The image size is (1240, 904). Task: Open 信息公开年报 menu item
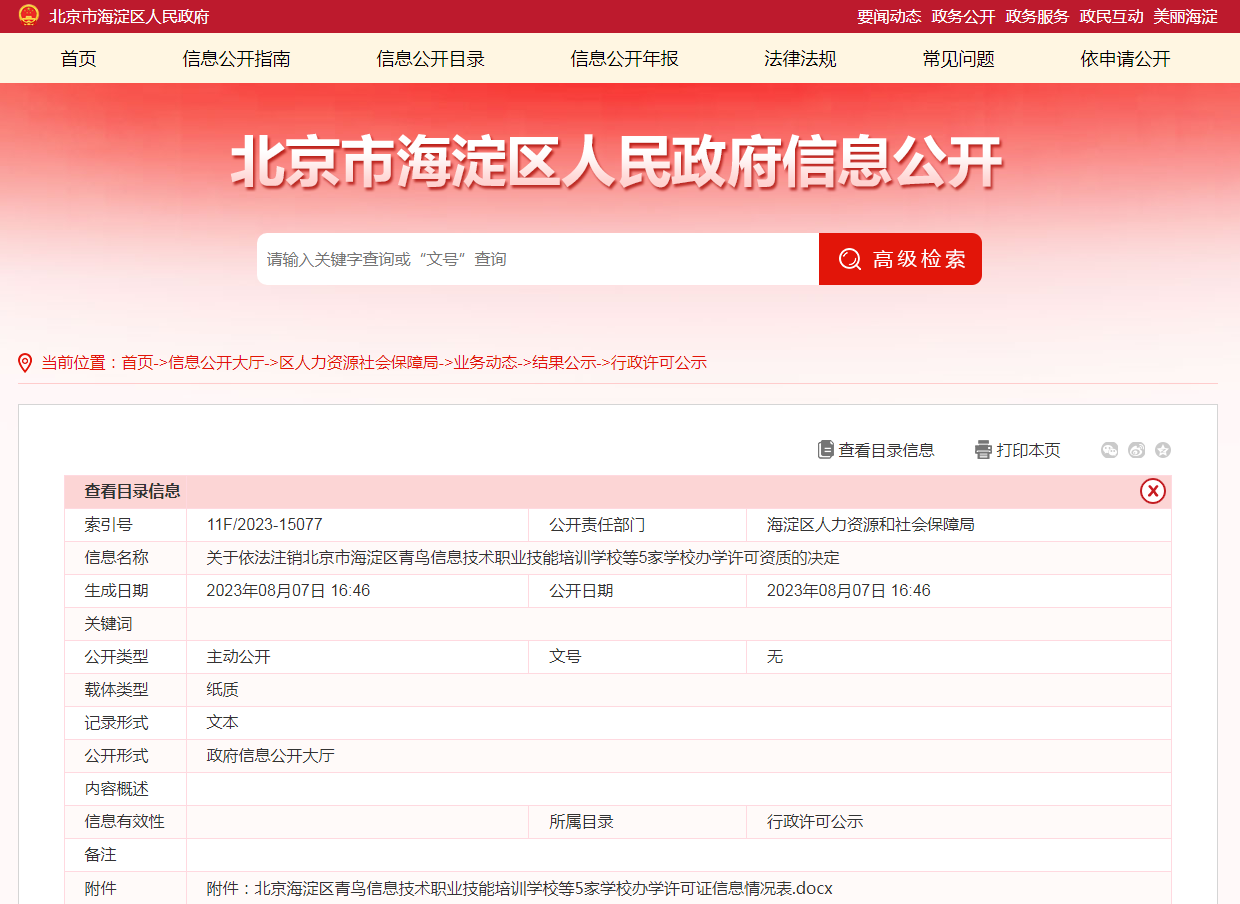(625, 59)
